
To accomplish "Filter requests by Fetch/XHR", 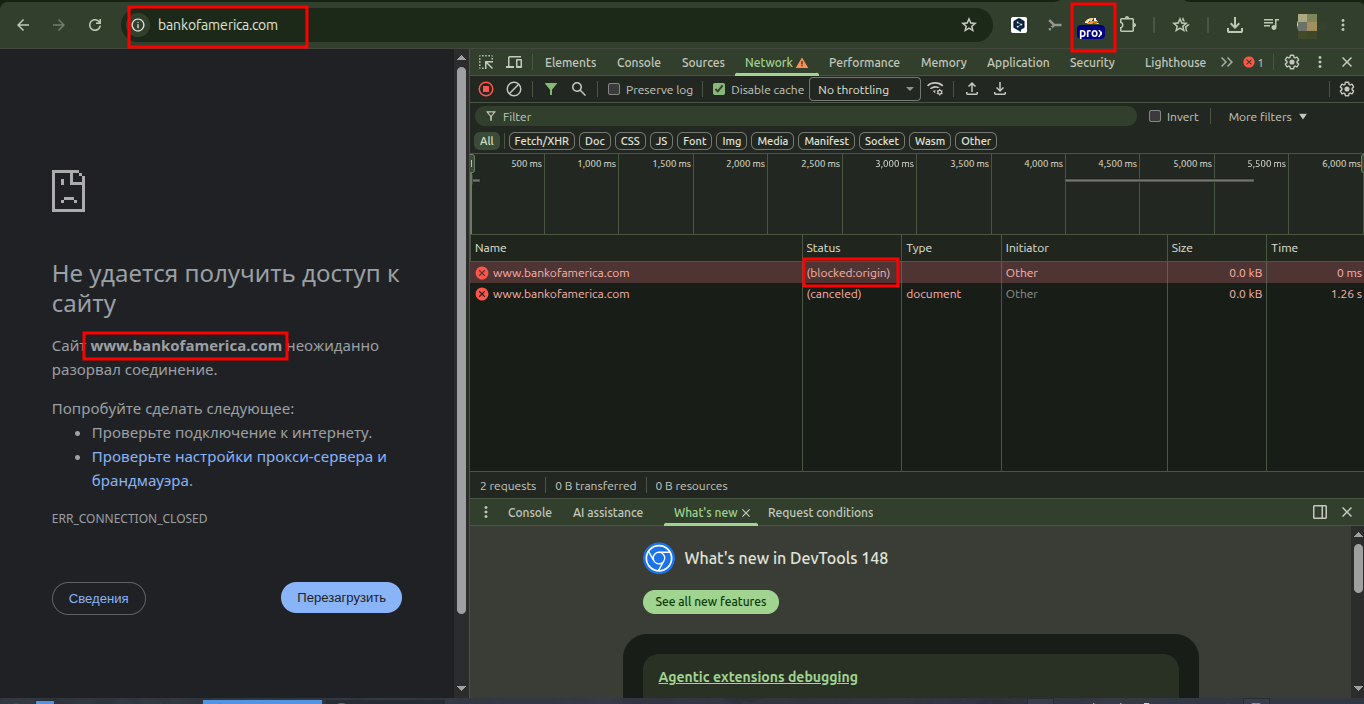I will point(542,141).
